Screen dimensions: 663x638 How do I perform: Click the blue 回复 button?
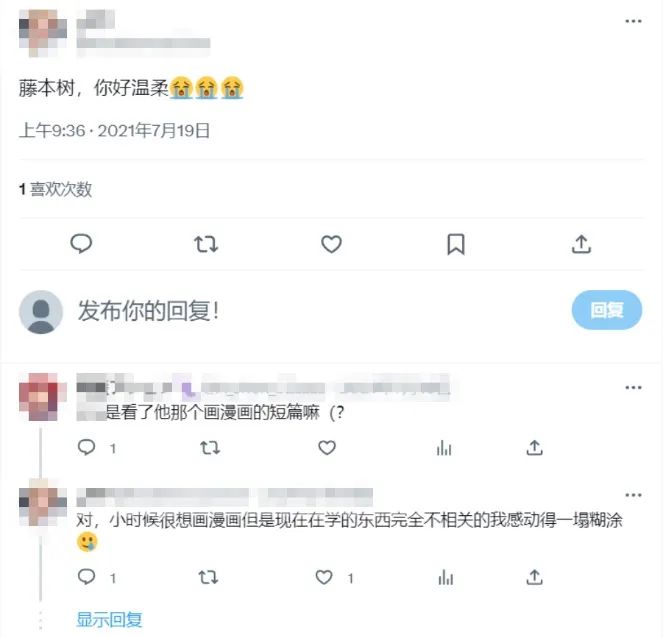[x=607, y=310]
